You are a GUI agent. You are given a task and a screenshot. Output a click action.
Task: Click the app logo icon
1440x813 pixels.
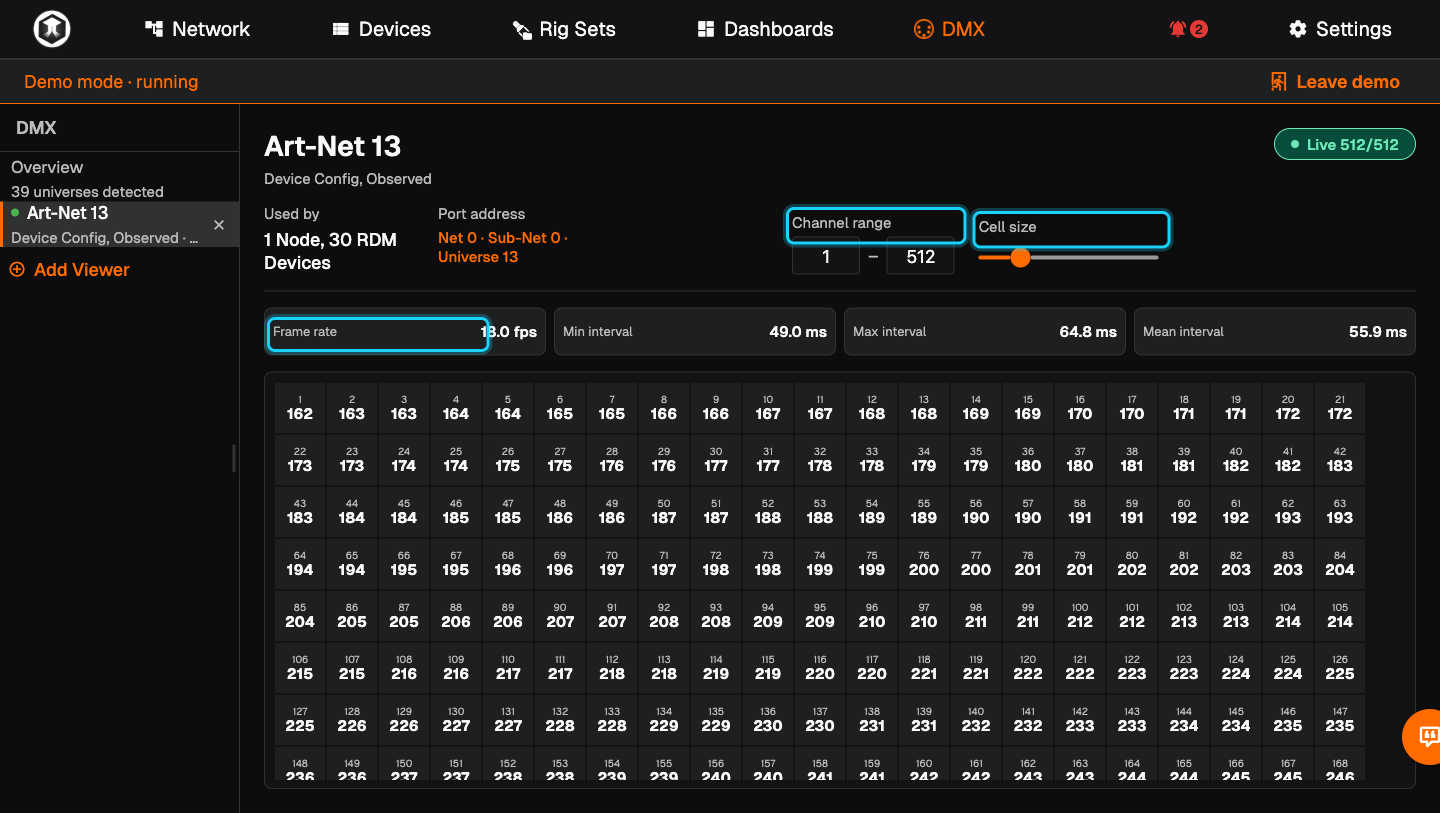(52, 29)
